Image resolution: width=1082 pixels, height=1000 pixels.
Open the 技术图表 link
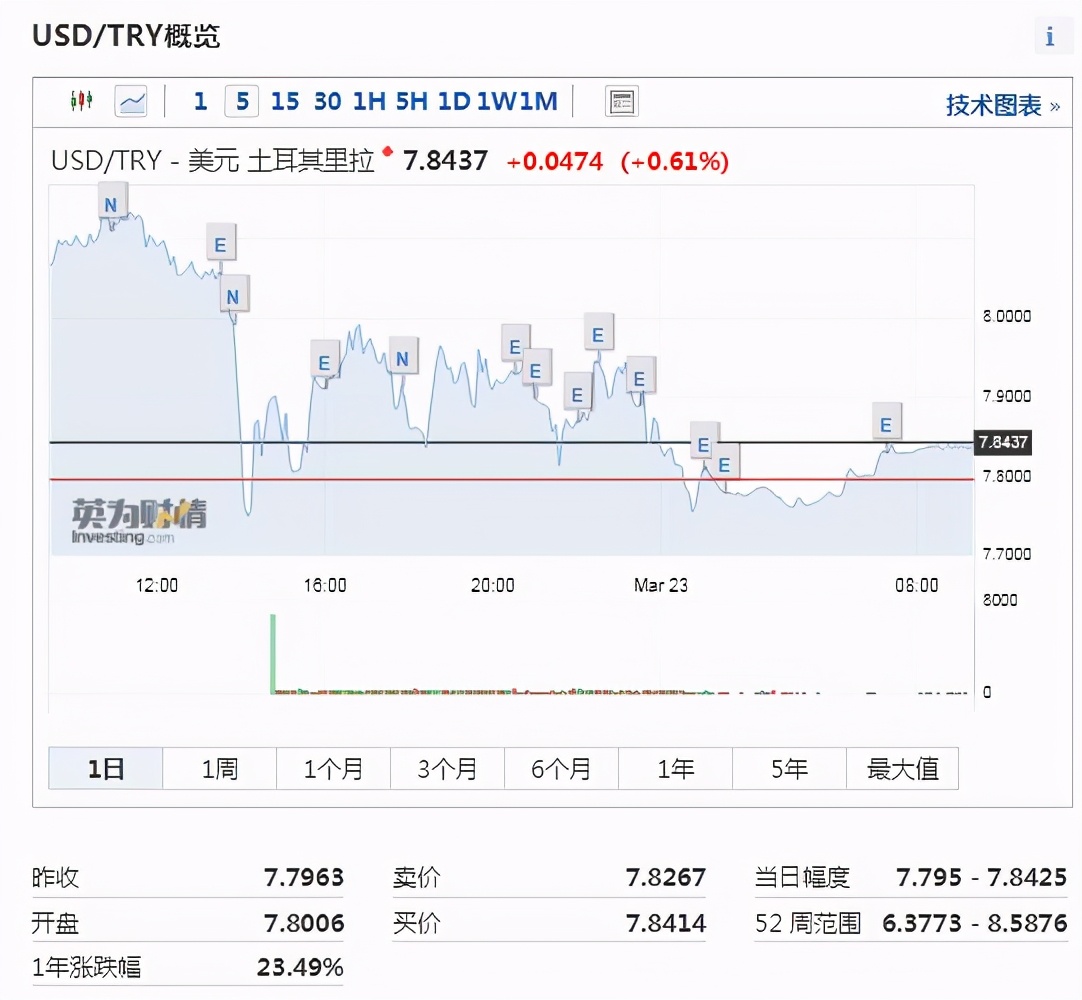[993, 104]
